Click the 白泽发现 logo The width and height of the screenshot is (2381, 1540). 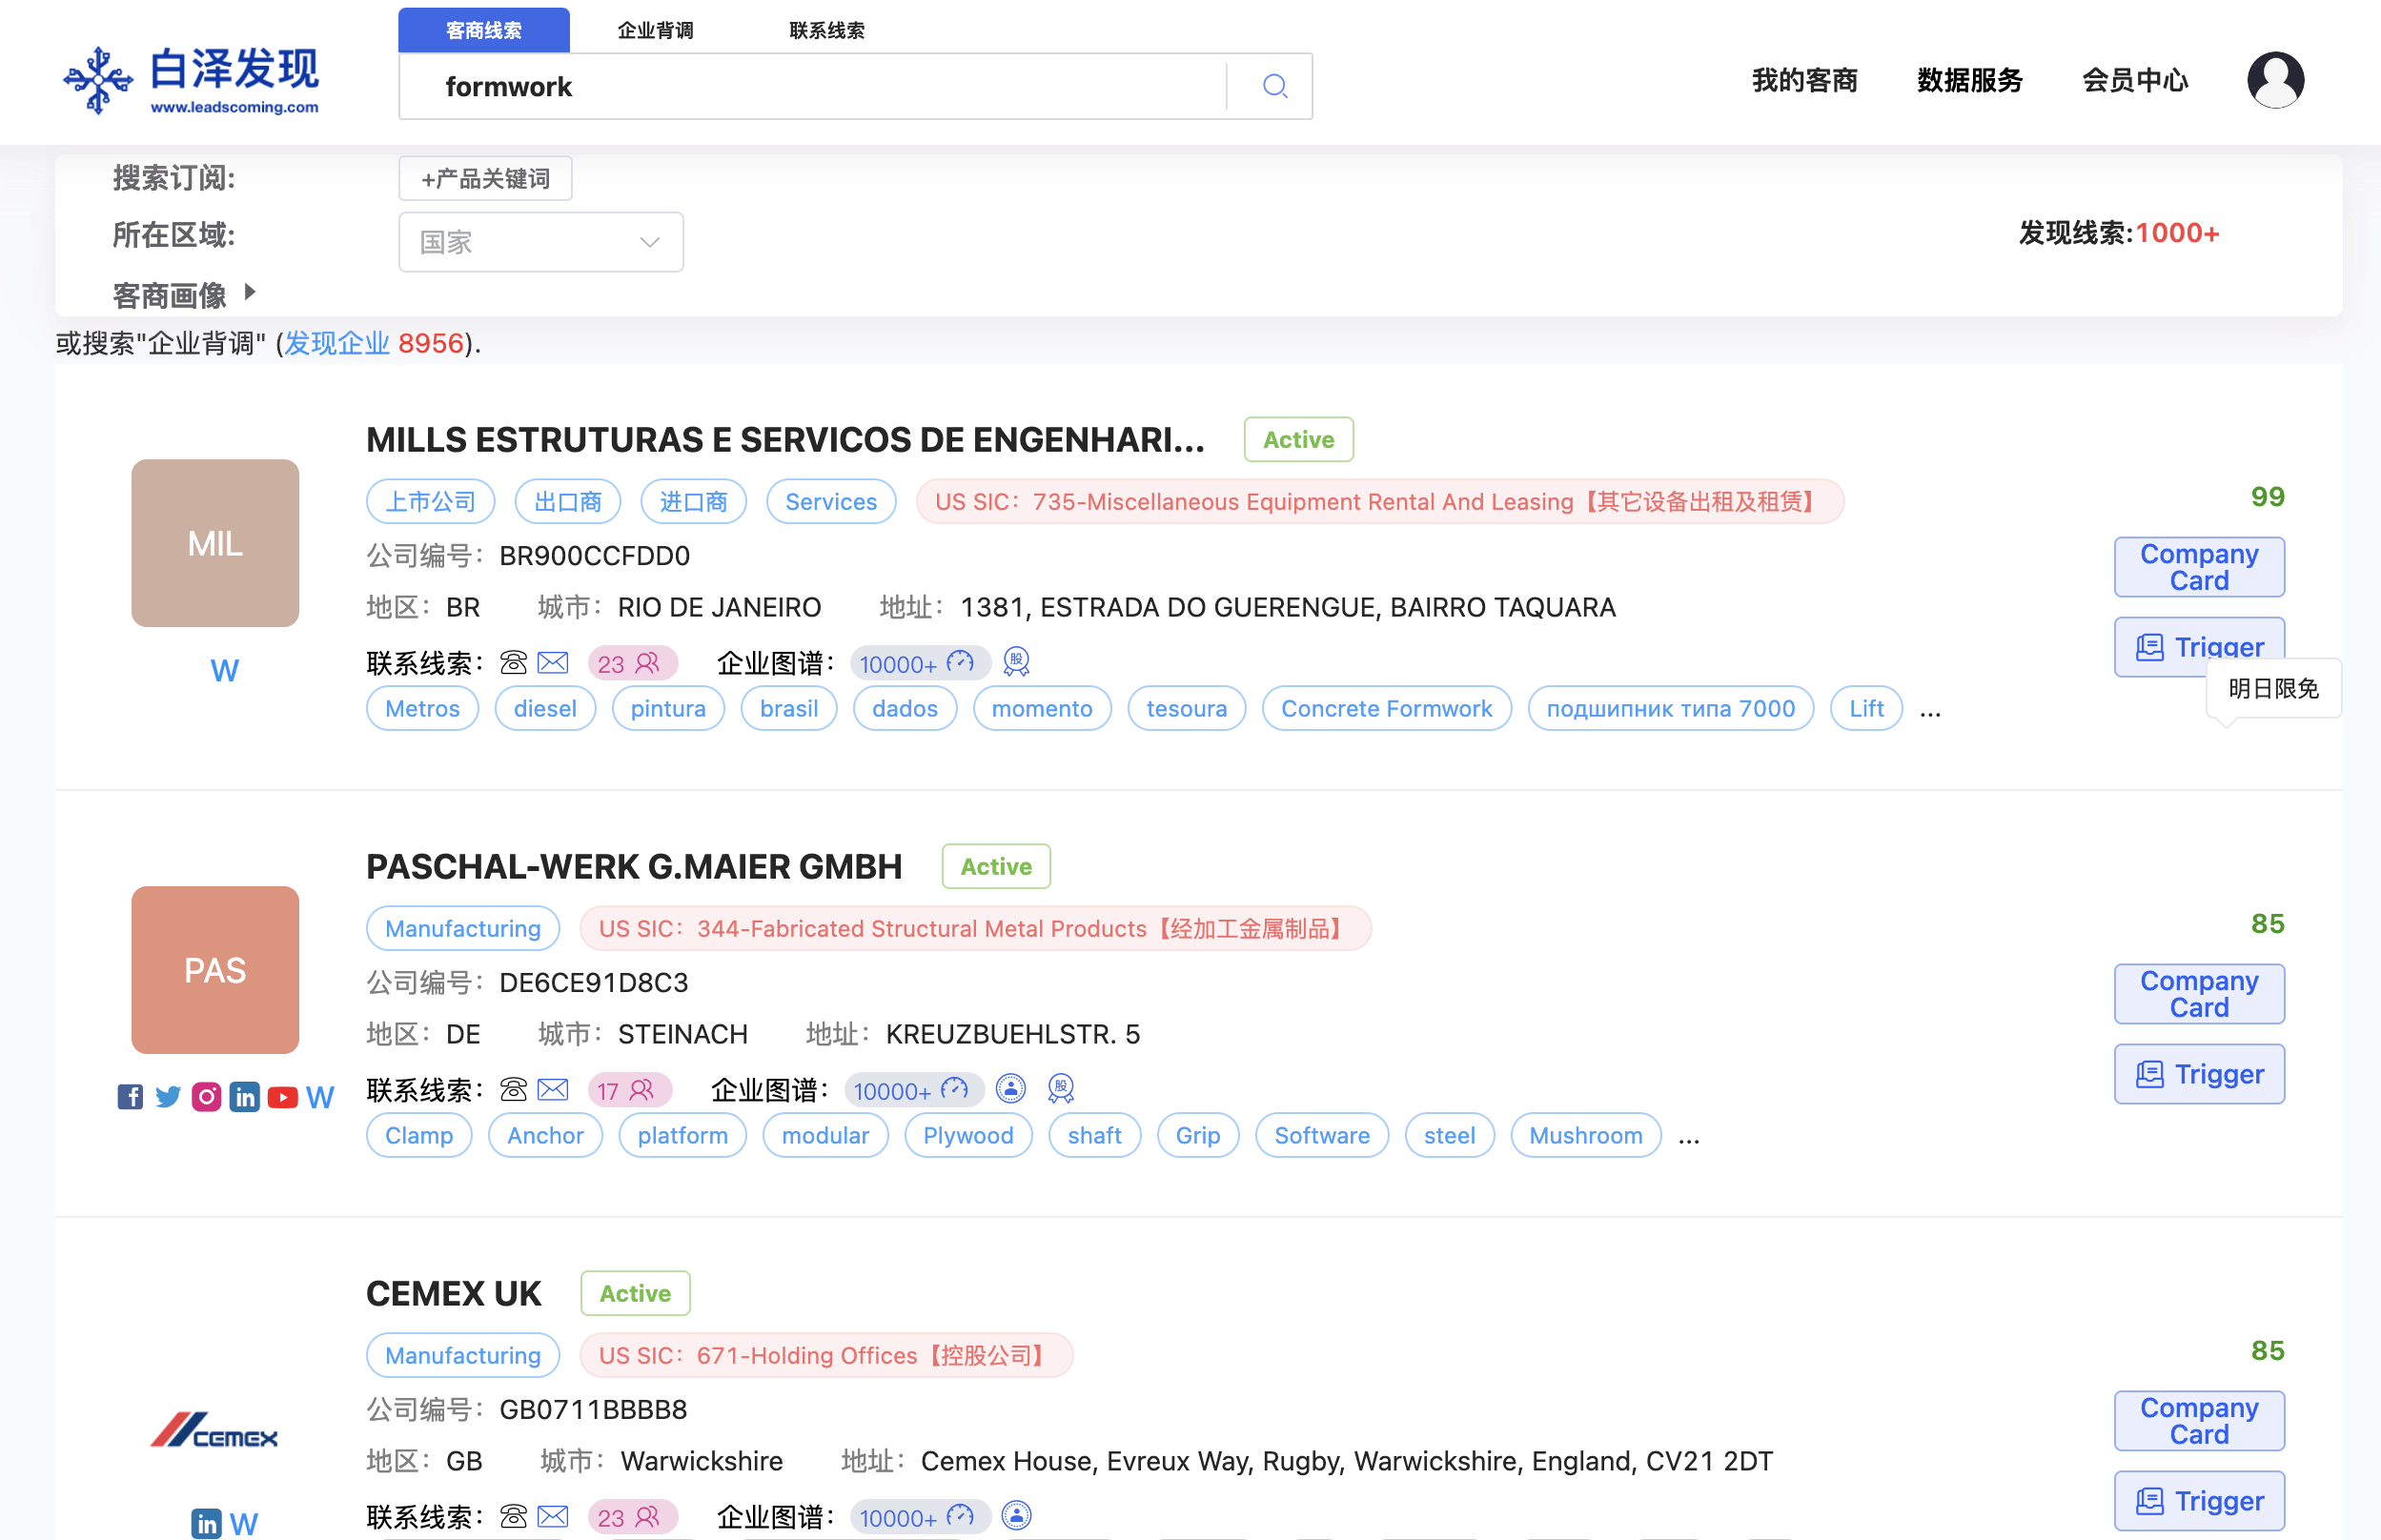[x=191, y=80]
